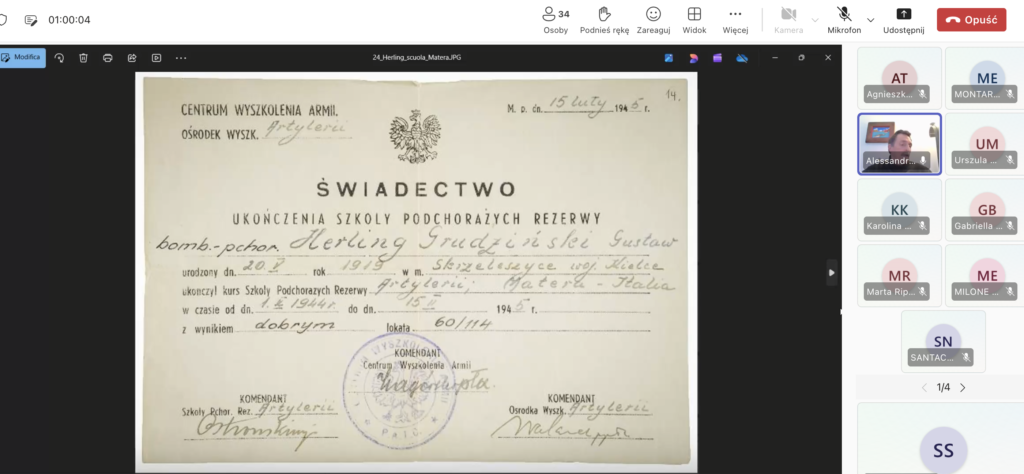The height and width of the screenshot is (474, 1024).
Task: Change layout via the Widok icon
Action: point(694,19)
